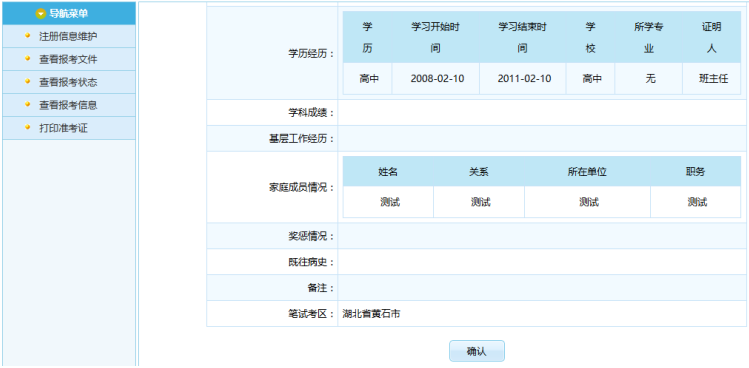Open 查看报考状态 menu item
The image size is (749, 368).
[68, 82]
